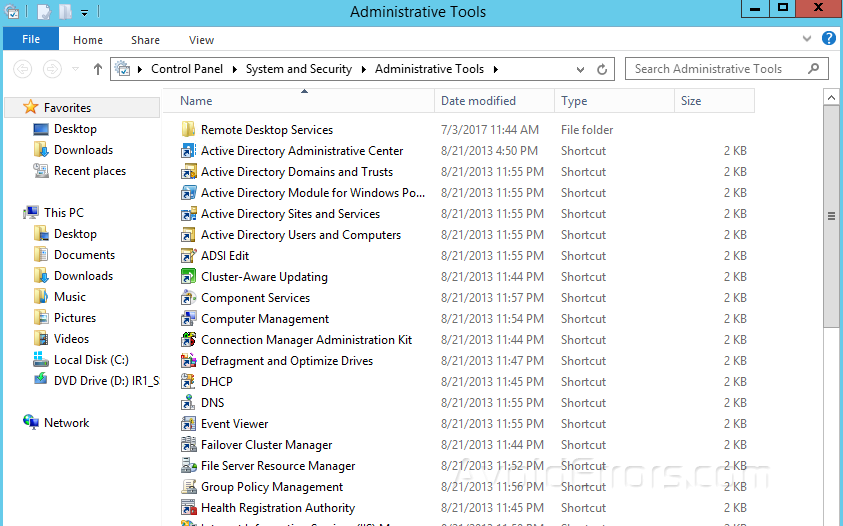Open the Group Policy Management icon
This screenshot has height=526, width=843.
coord(188,487)
